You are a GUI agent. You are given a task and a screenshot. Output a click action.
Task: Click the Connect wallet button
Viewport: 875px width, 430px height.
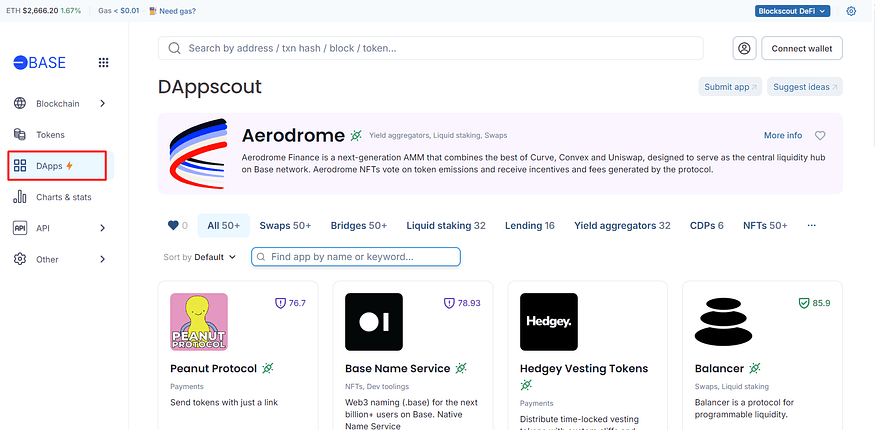(x=802, y=49)
